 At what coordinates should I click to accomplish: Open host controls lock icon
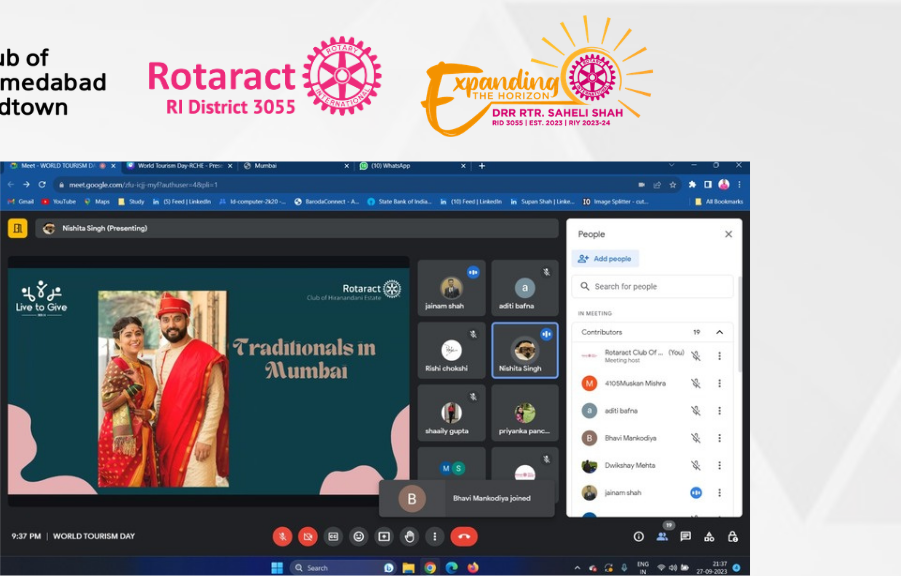(733, 536)
